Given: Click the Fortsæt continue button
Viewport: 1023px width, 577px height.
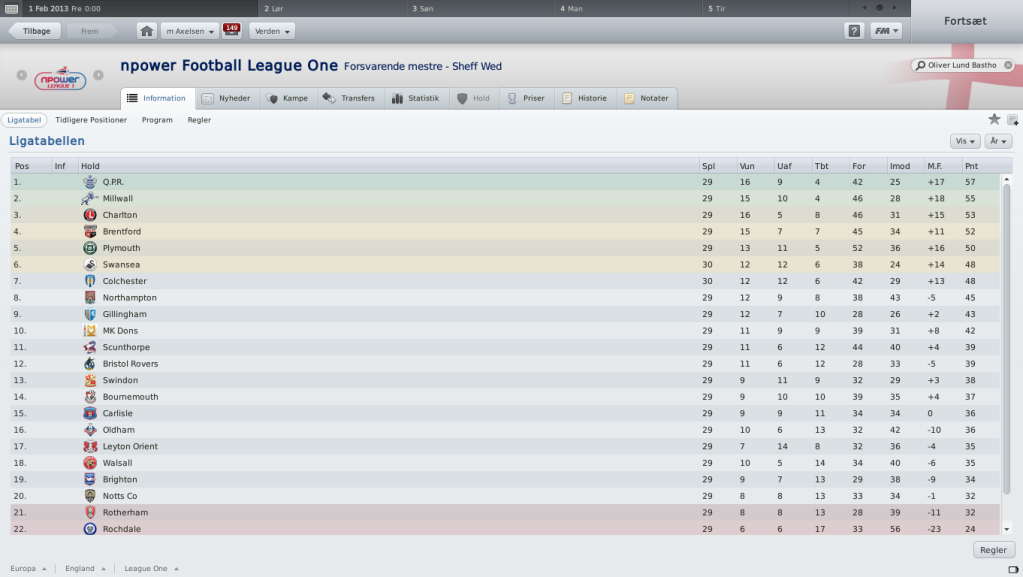Looking at the screenshot, I should pos(966,21).
